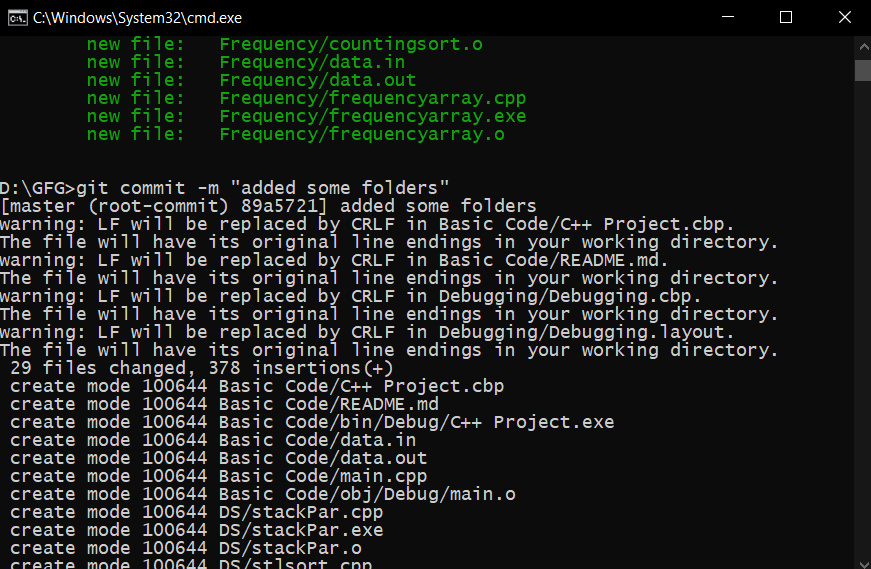Click the "29 files changed" summary line
Viewport: 871px width, 569px height.
[202, 368]
